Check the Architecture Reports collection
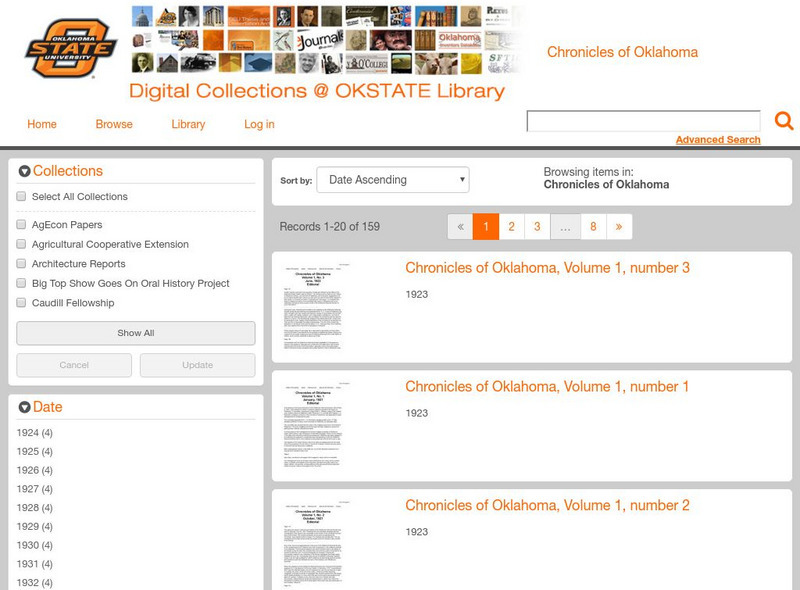Viewport: 800px width, 590px height. (x=21, y=263)
